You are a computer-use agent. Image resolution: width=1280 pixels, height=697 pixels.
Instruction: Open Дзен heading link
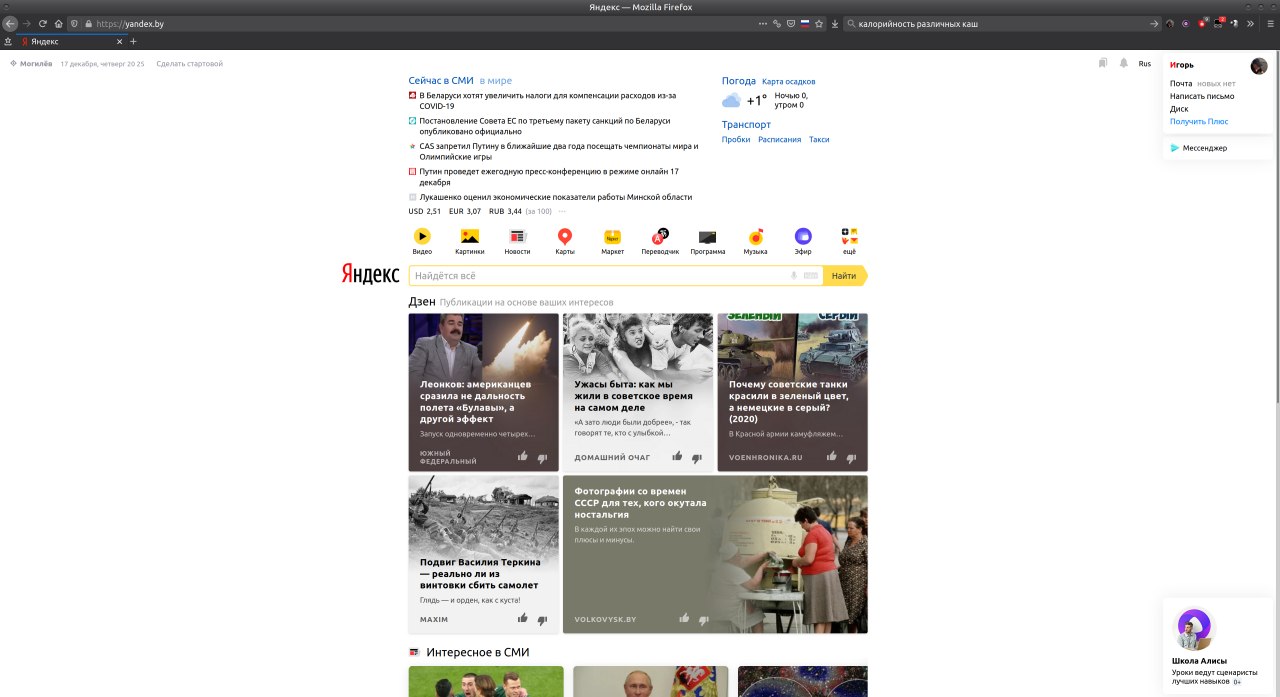(x=422, y=301)
